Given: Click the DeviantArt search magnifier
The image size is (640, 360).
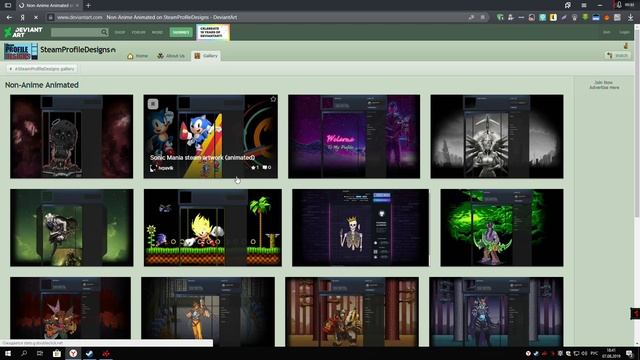Looking at the screenshot, I should click(x=104, y=32).
